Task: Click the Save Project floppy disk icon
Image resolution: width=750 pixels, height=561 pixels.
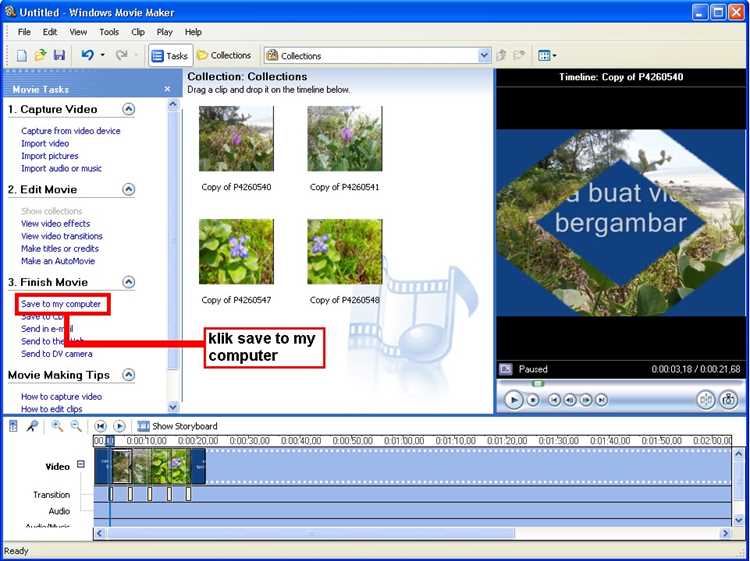Action: coord(59,55)
